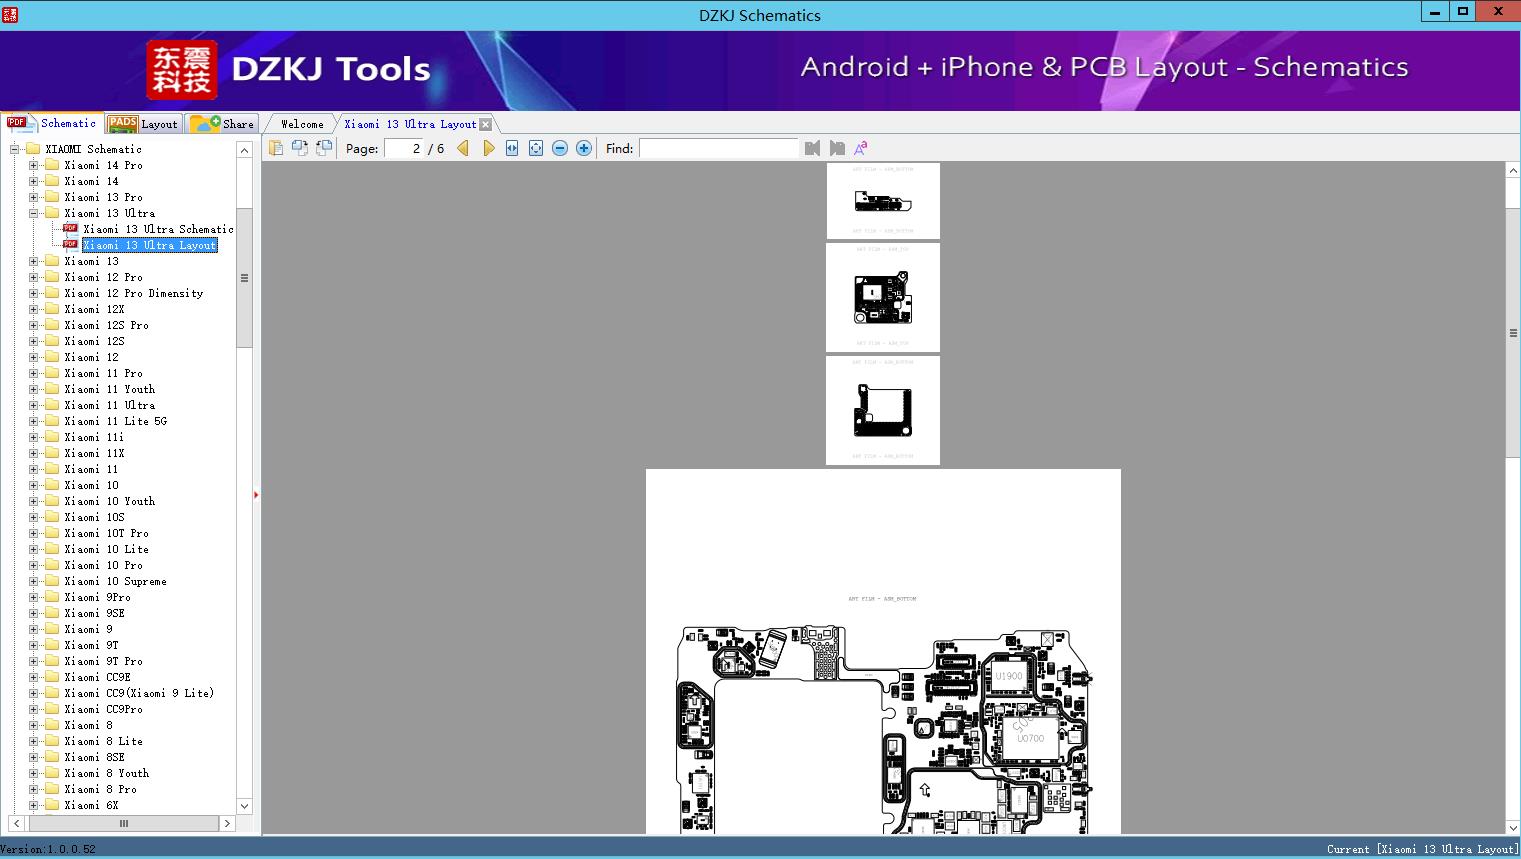Open the Share tab

pos(222,123)
